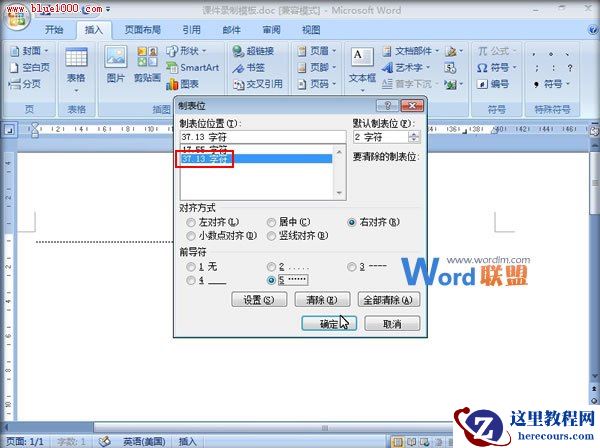This screenshot has width=600, height=448.
Task: Insert a text box (文本框)
Action: click(362, 69)
